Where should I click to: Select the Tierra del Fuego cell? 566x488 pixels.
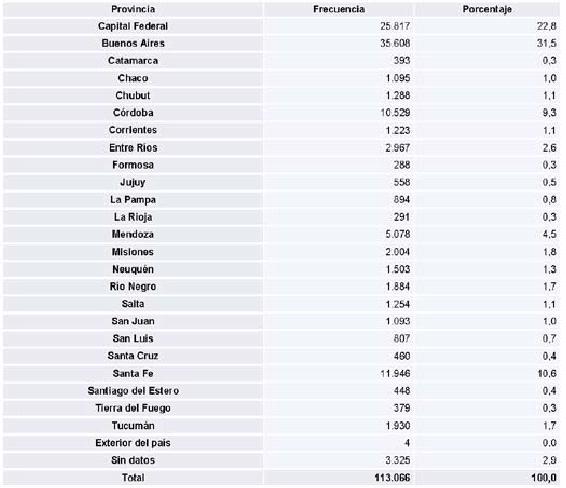[x=133, y=408]
